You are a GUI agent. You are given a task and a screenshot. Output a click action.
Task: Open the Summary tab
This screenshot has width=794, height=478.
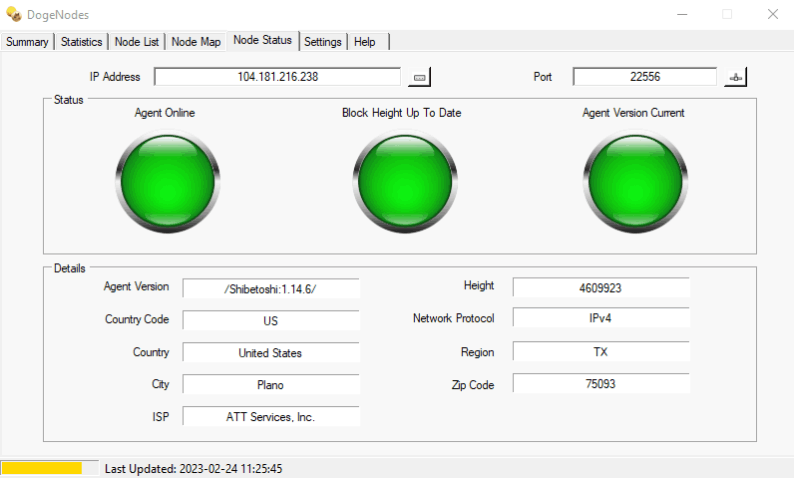(27, 42)
